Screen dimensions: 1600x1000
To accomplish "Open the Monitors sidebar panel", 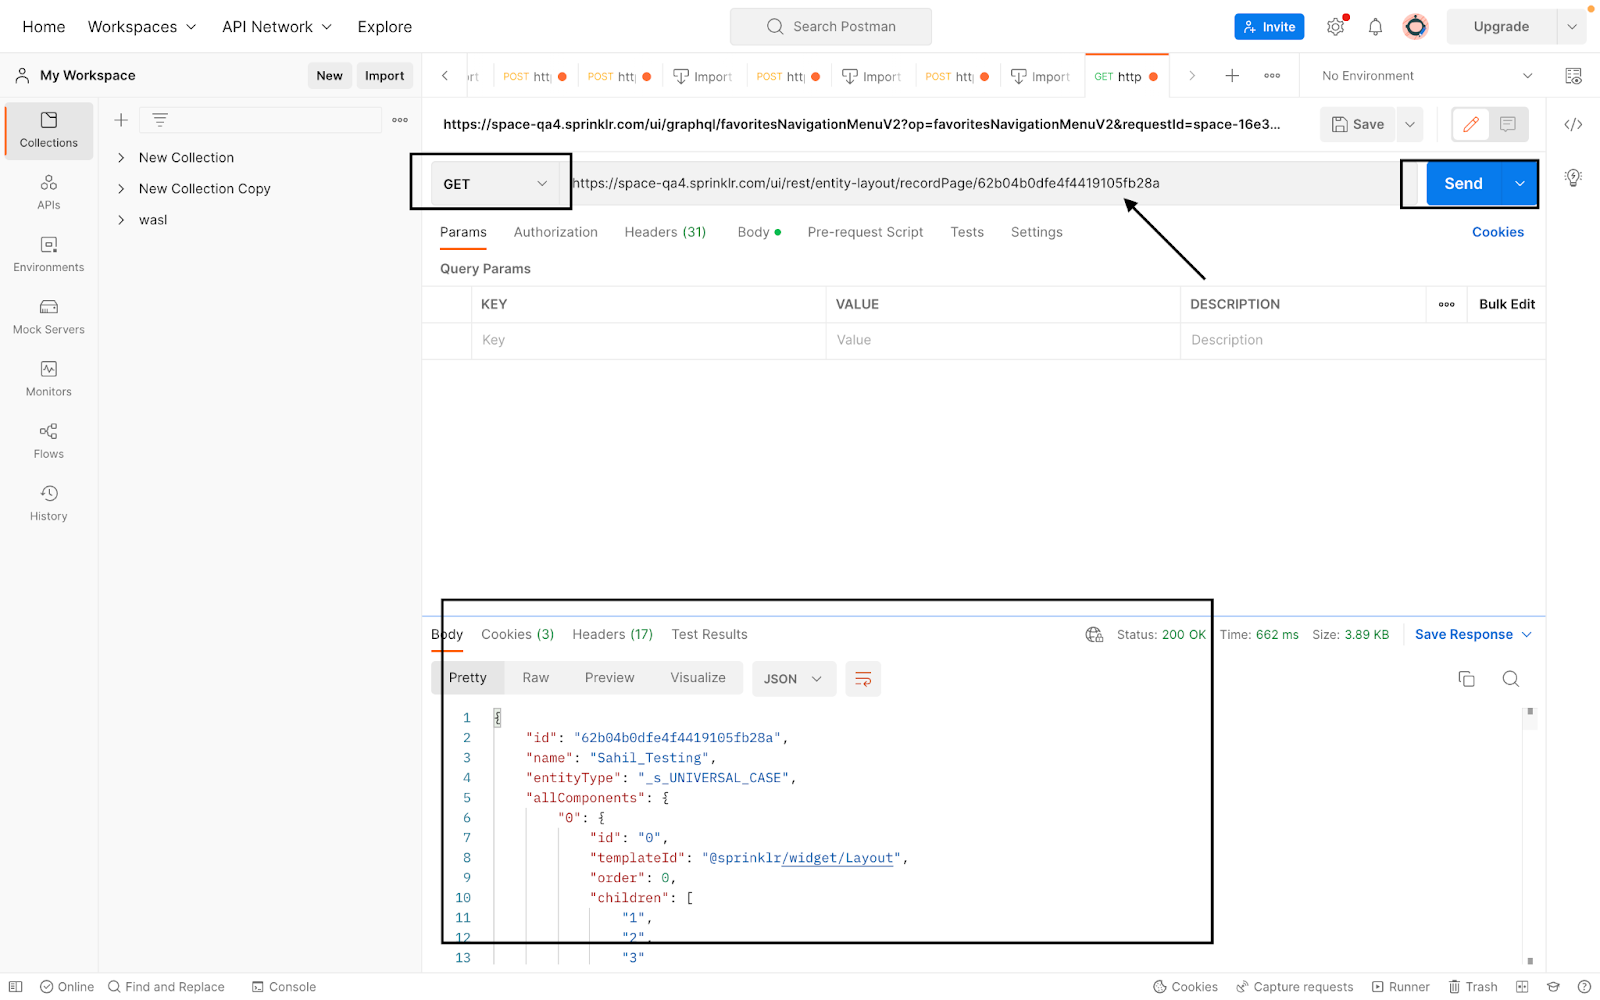I will pos(48,379).
